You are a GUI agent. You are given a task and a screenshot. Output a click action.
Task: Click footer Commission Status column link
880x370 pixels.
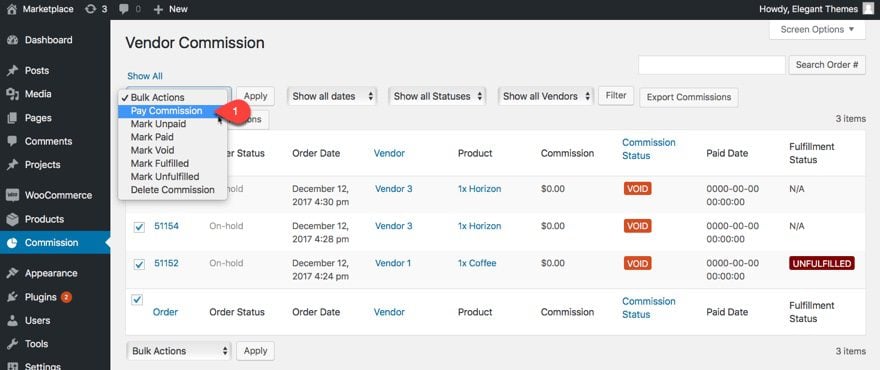pos(648,308)
